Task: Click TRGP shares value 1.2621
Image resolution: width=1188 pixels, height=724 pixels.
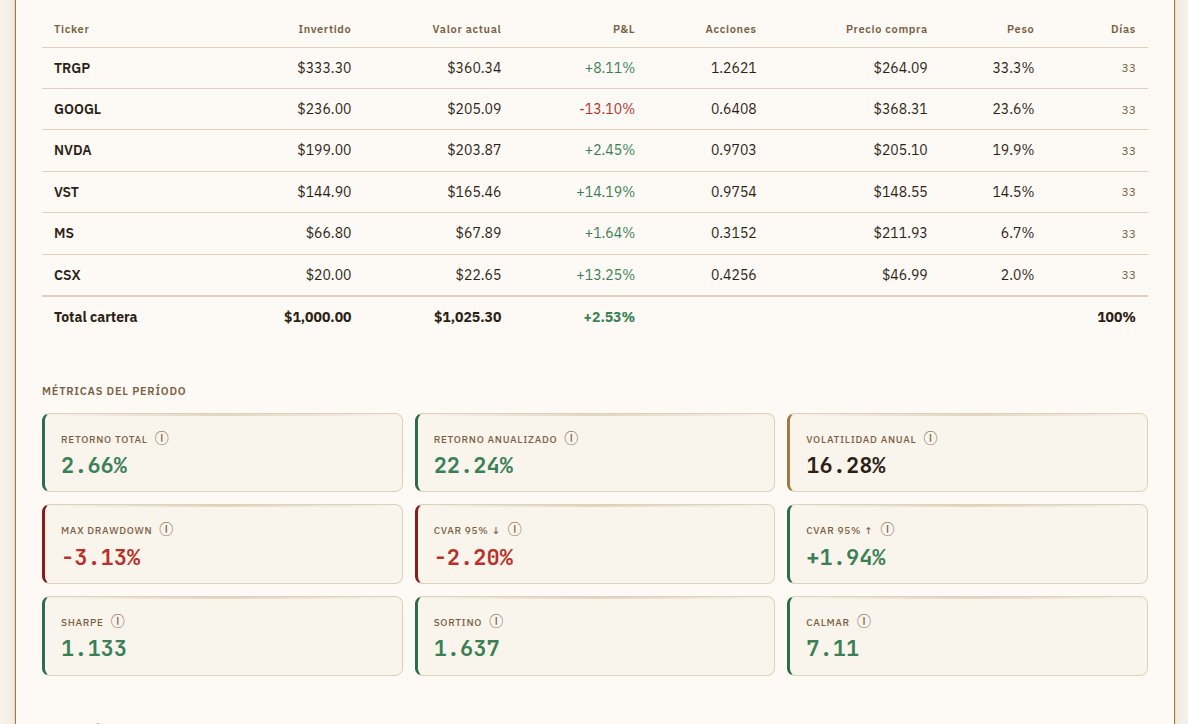Action: [733, 68]
